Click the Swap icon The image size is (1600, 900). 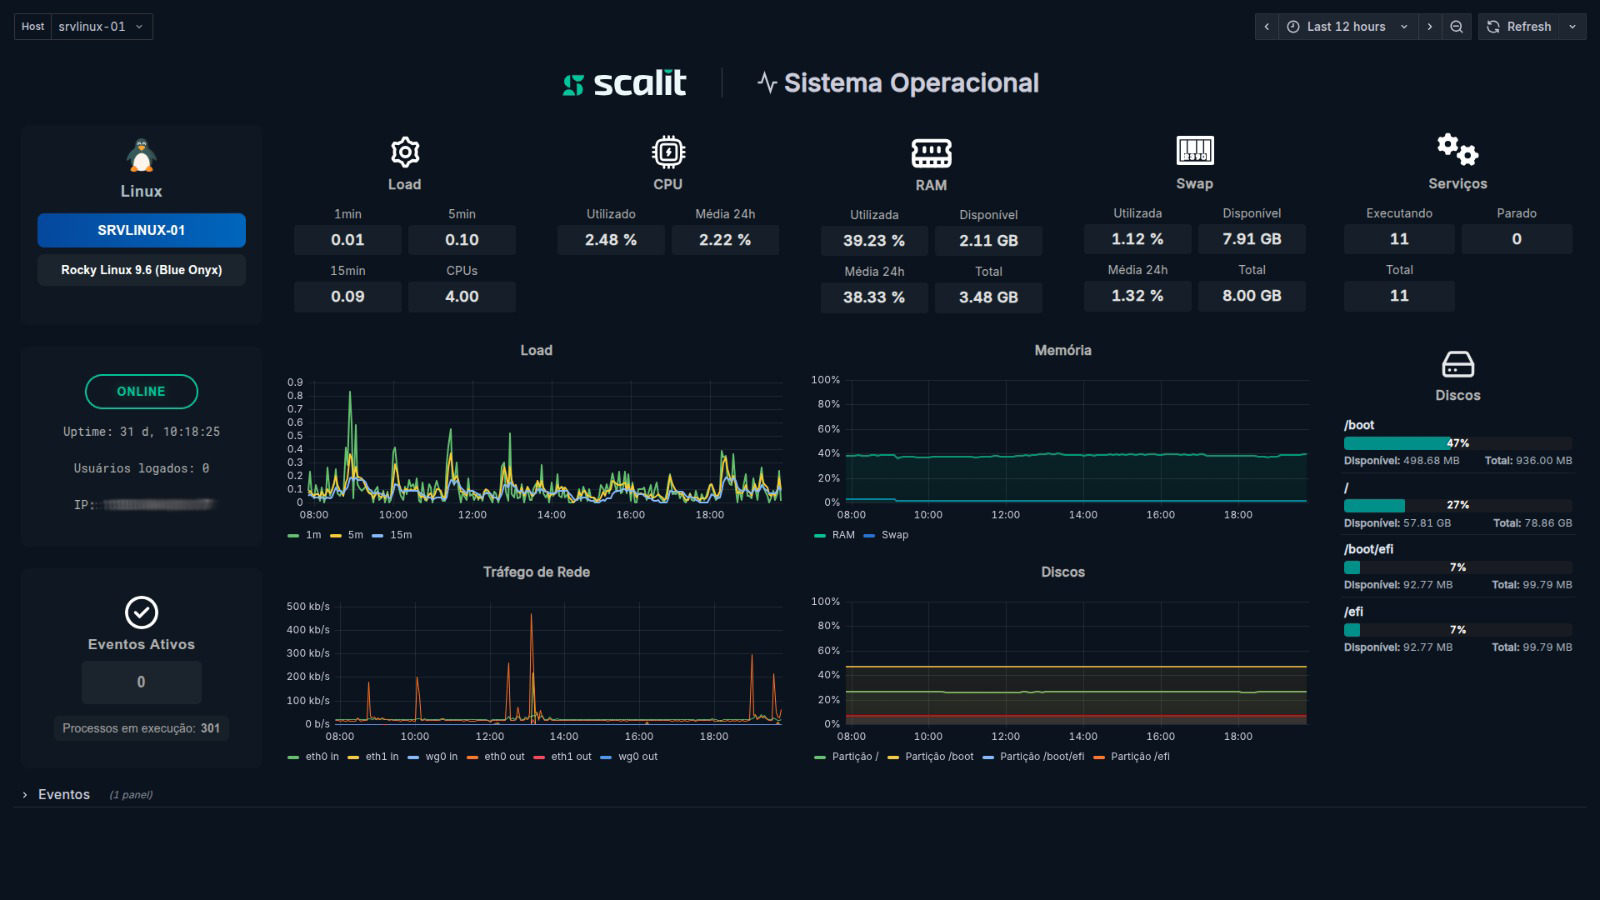pos(1194,151)
